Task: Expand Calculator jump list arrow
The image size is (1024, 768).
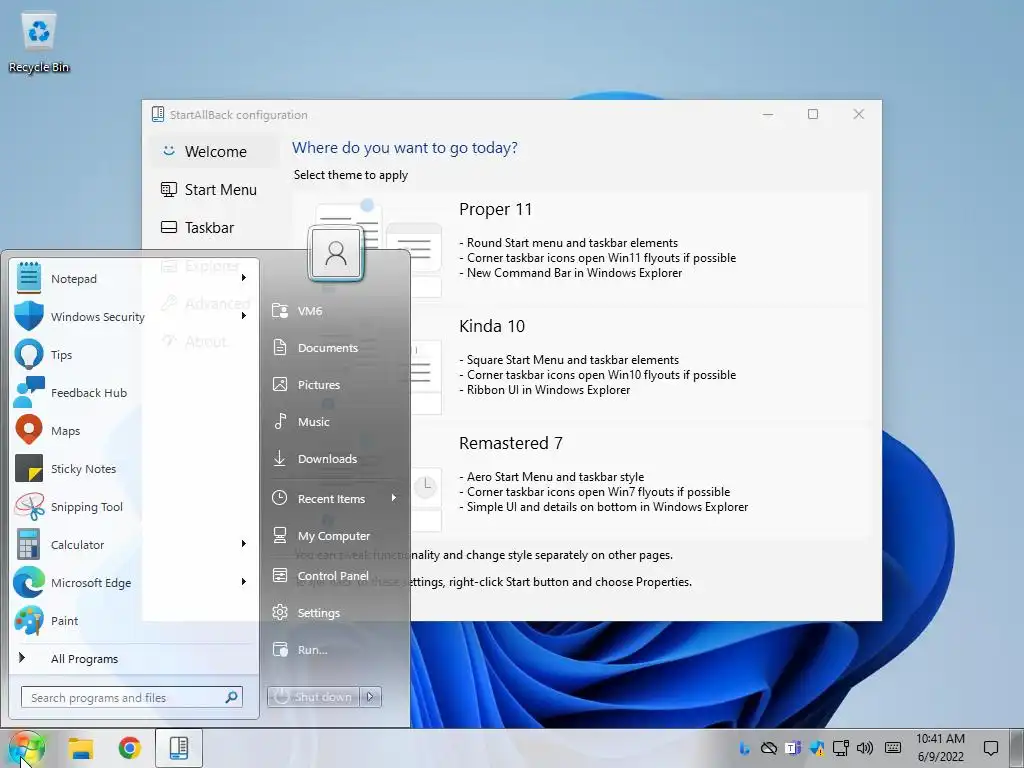Action: coord(244,544)
